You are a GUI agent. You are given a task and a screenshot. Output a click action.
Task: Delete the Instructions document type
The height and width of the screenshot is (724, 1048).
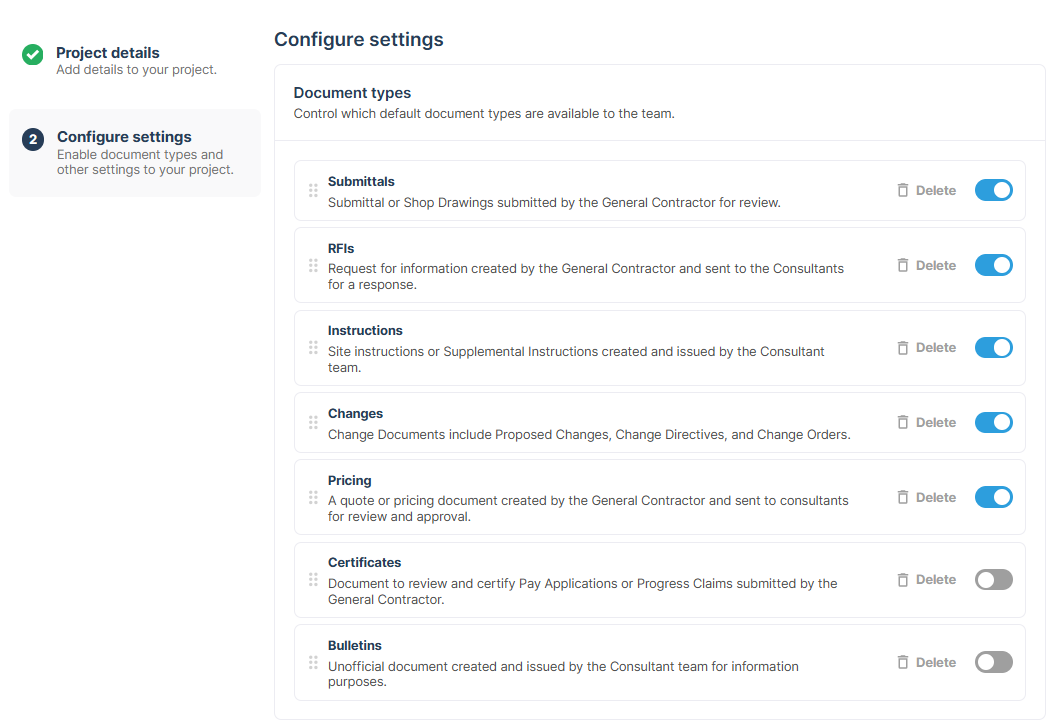(x=926, y=348)
